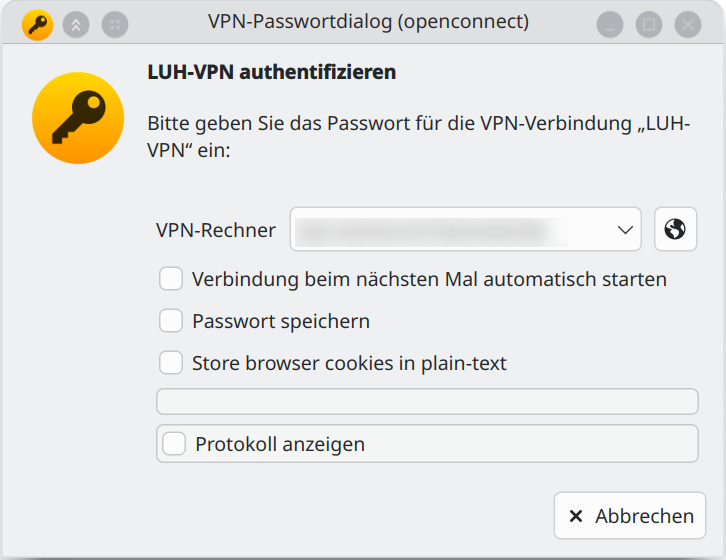Click the on-all-desktops dots titlebar icon
Screen dimensions: 726x560
pyautogui.click(x=115, y=24)
